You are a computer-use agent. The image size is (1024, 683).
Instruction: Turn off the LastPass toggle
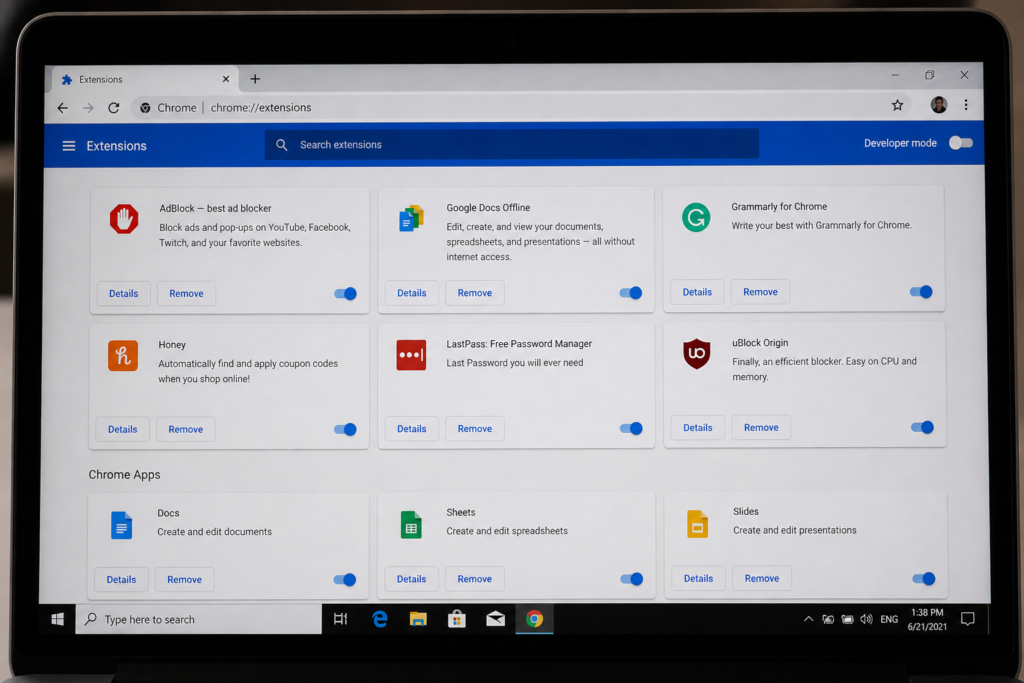[x=632, y=429]
